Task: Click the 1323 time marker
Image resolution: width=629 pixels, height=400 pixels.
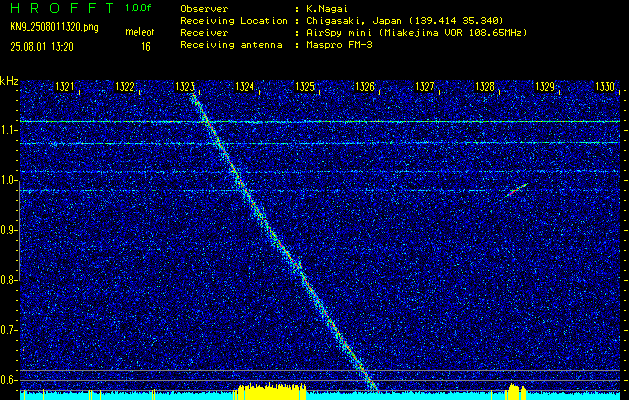Action: tap(185, 87)
